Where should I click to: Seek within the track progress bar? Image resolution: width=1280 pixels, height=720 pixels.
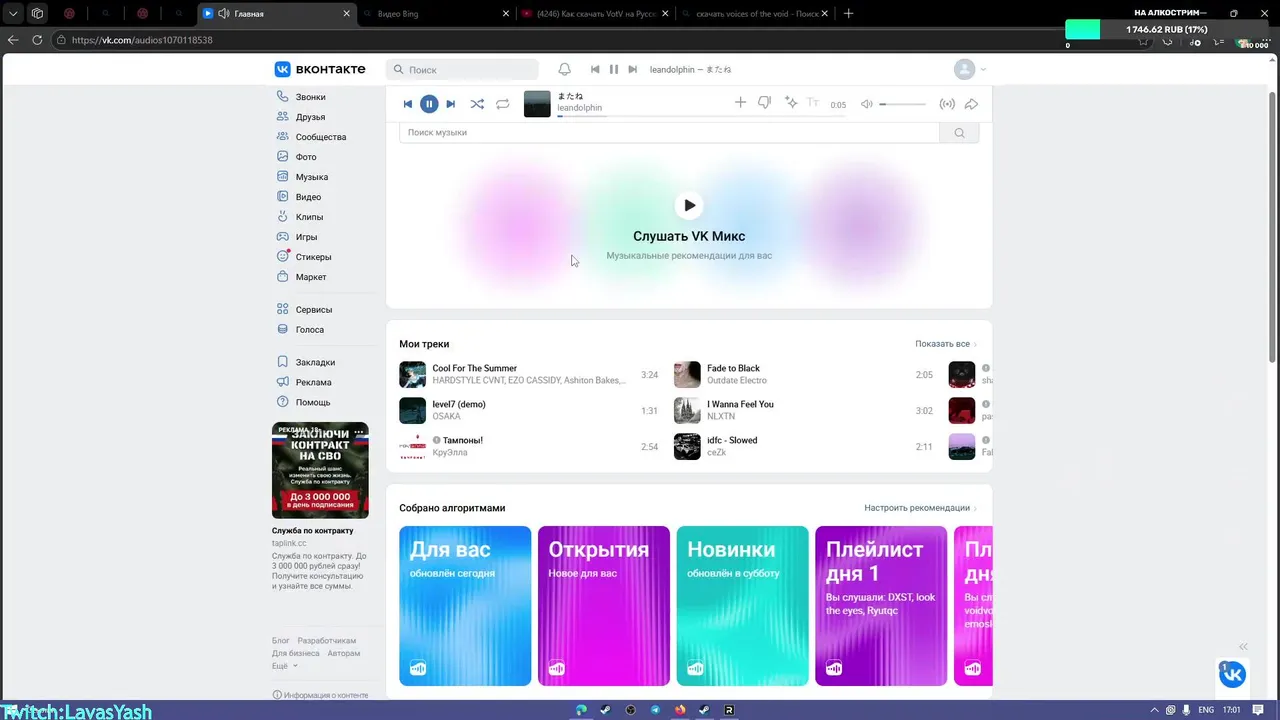[x=701, y=116]
